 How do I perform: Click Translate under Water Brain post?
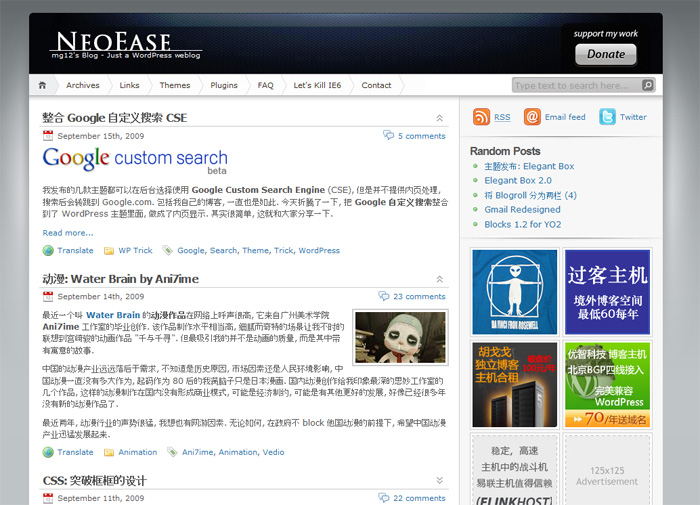pyautogui.click(x=75, y=452)
